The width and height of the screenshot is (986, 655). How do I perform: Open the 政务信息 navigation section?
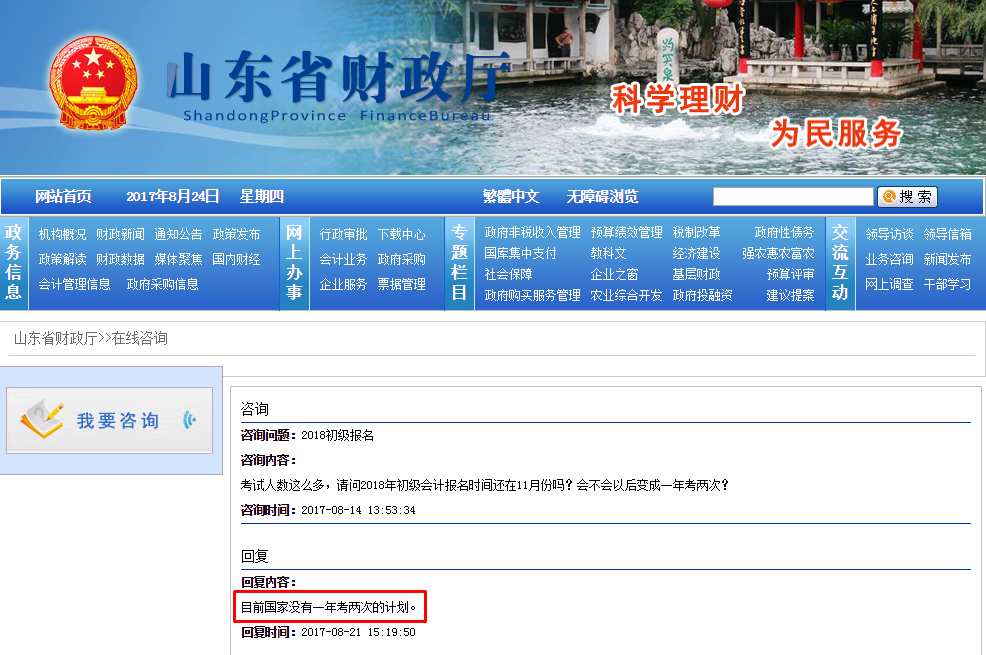[x=14, y=258]
